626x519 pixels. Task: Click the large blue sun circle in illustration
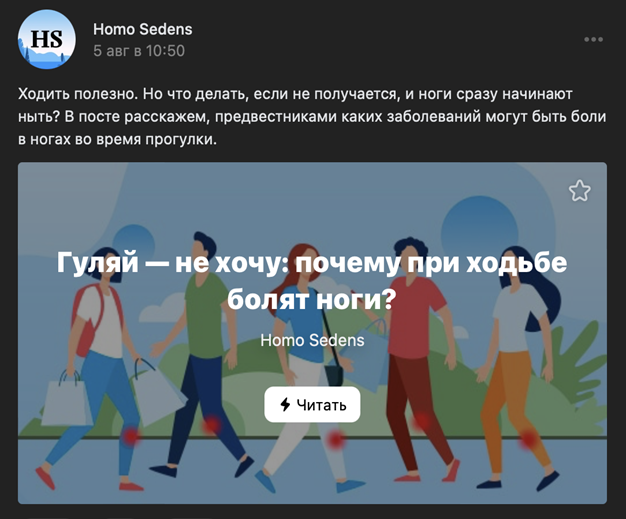coord(479,228)
